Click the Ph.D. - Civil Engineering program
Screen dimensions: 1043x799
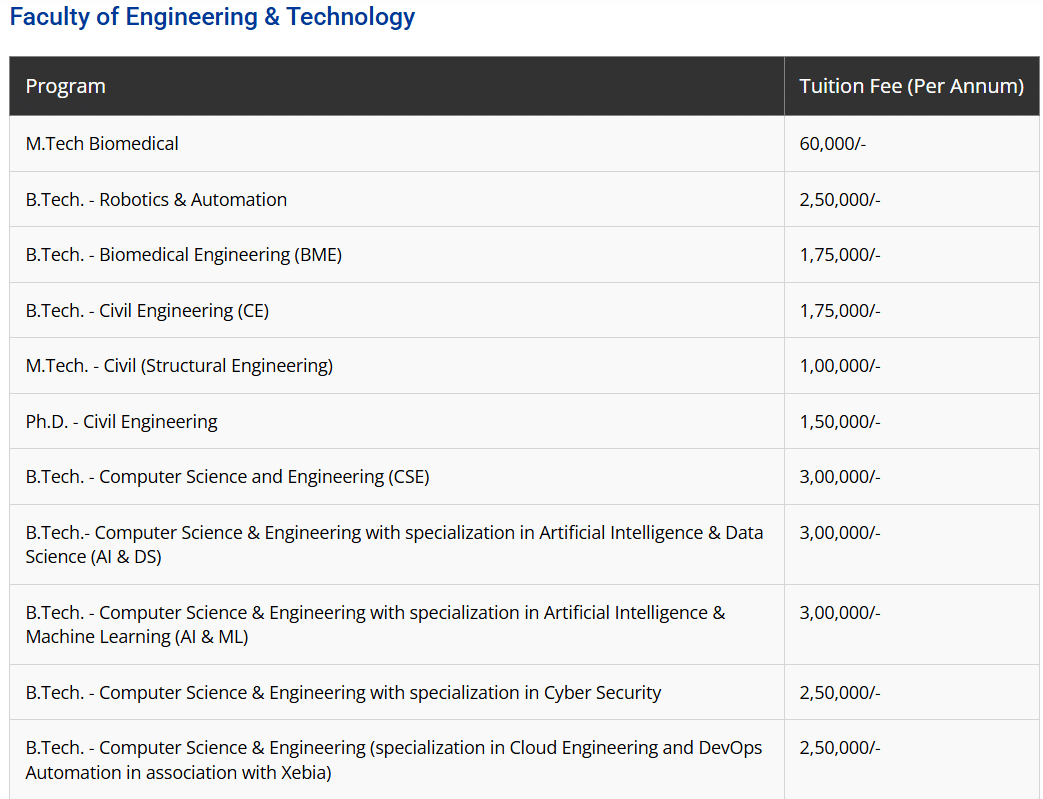(x=121, y=422)
